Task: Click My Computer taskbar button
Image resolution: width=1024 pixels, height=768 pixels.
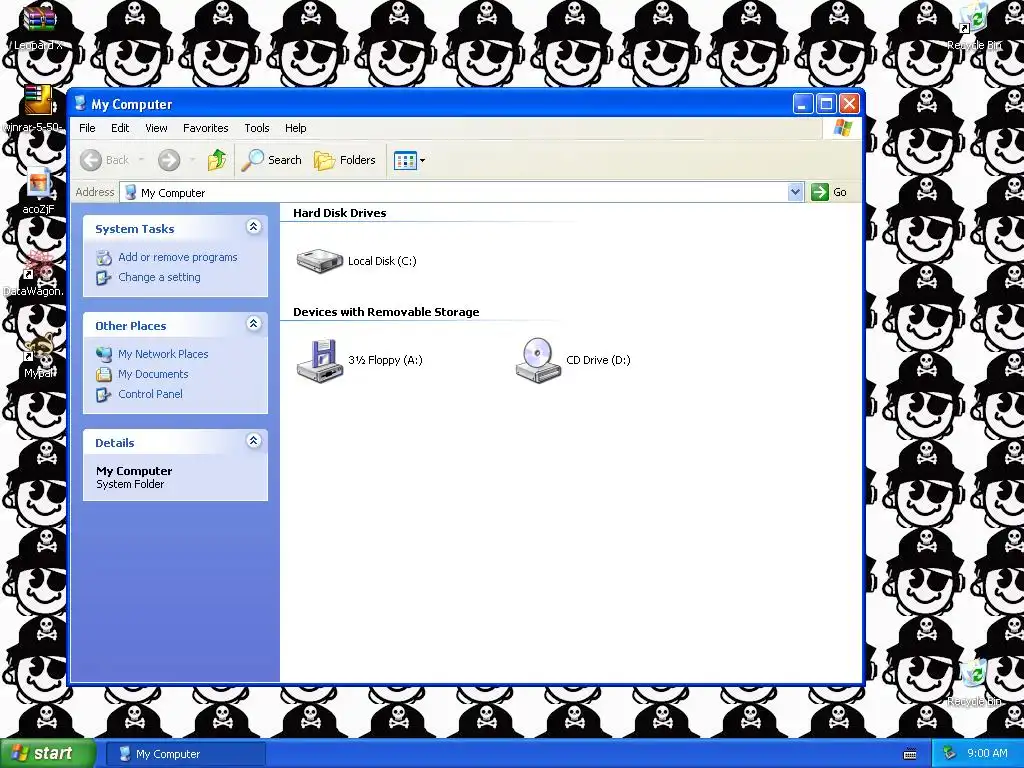Action: coord(185,754)
